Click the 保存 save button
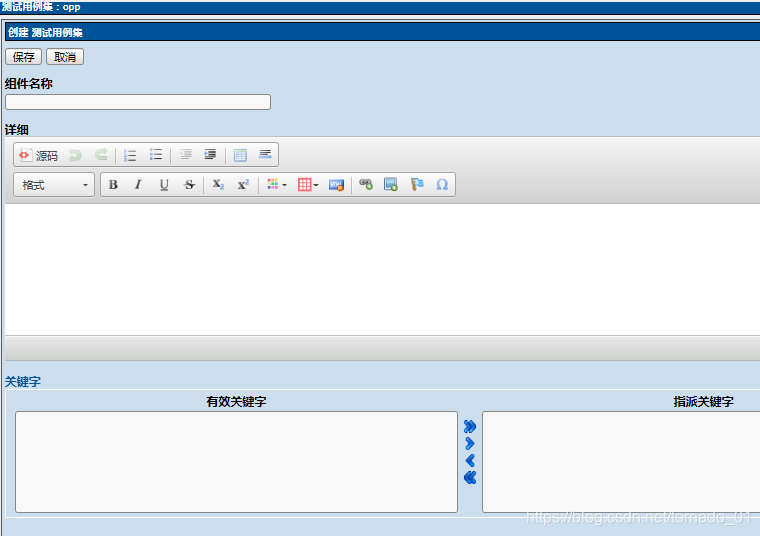 click(23, 57)
